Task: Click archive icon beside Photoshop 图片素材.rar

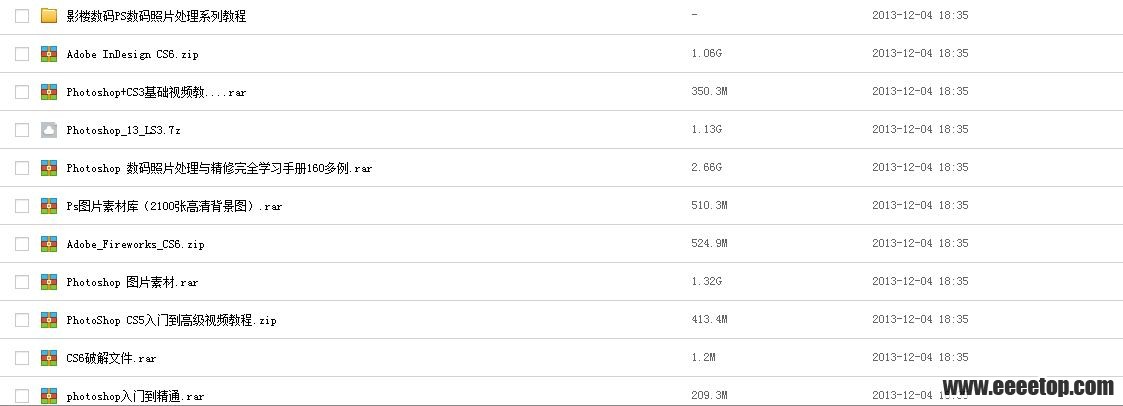Action: 49,282
